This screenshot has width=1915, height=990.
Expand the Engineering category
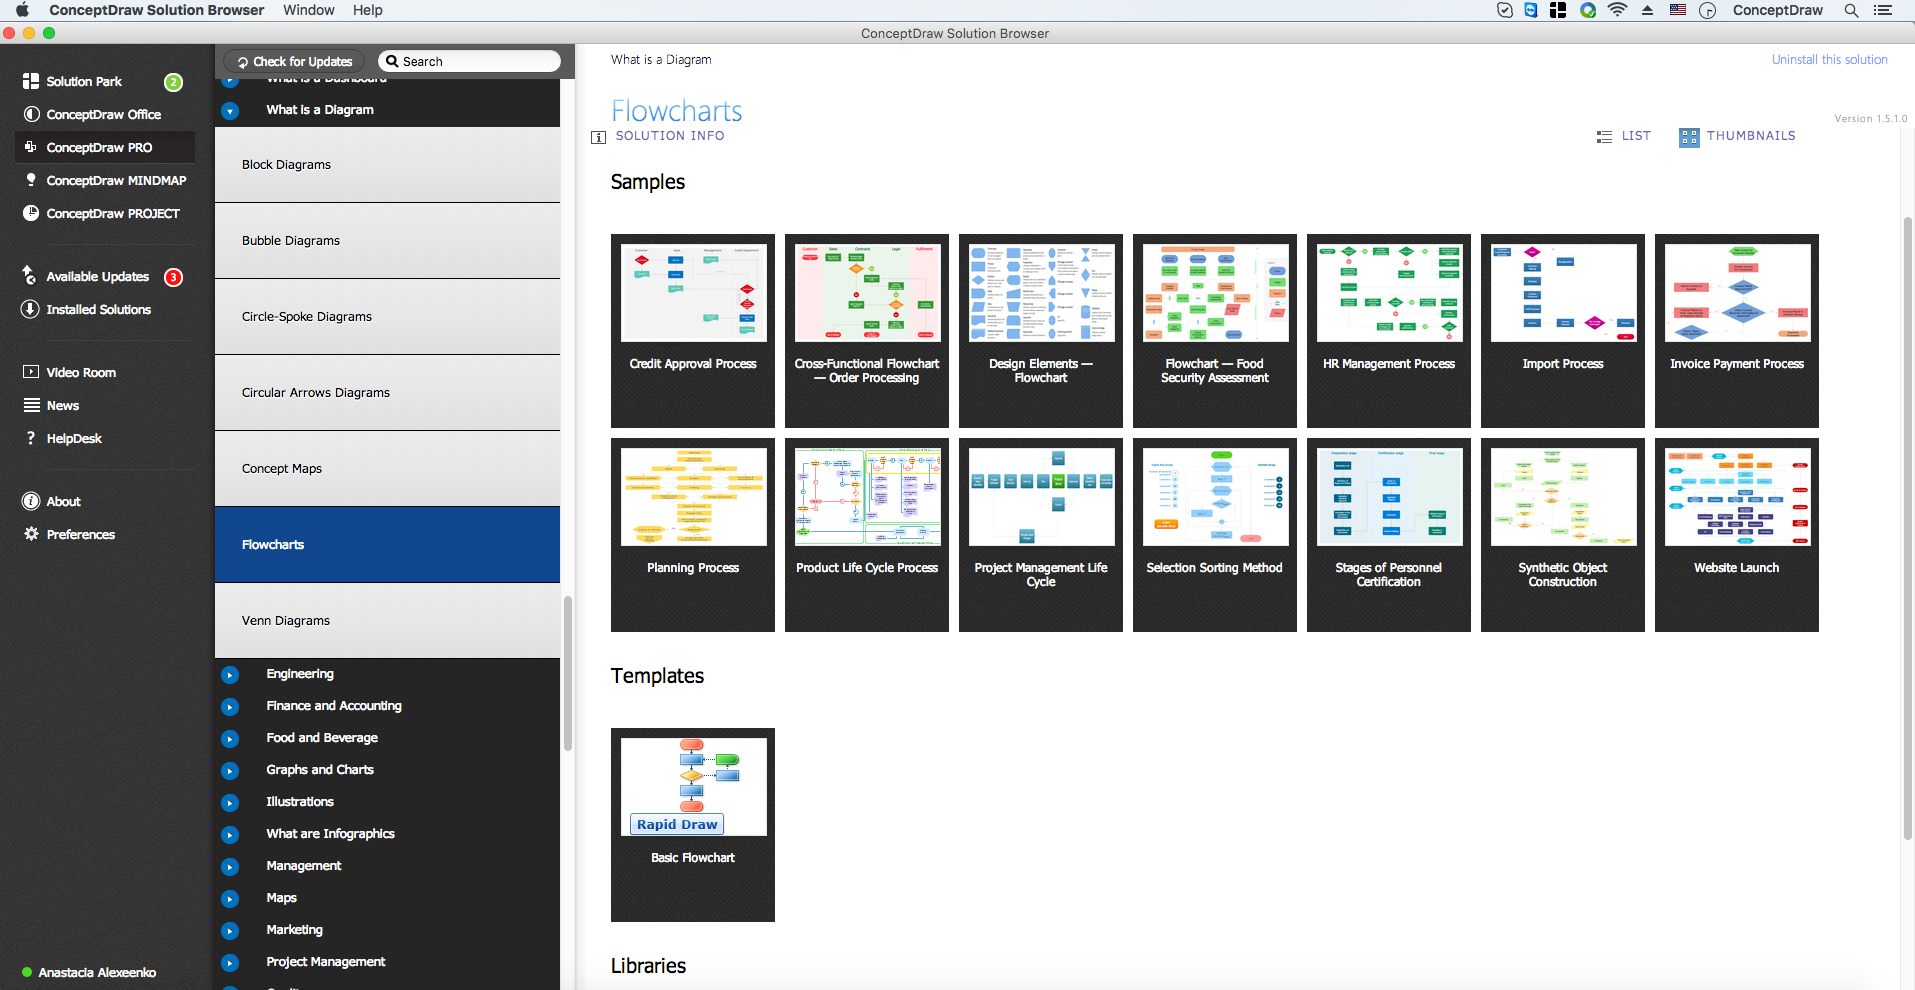[x=230, y=675]
